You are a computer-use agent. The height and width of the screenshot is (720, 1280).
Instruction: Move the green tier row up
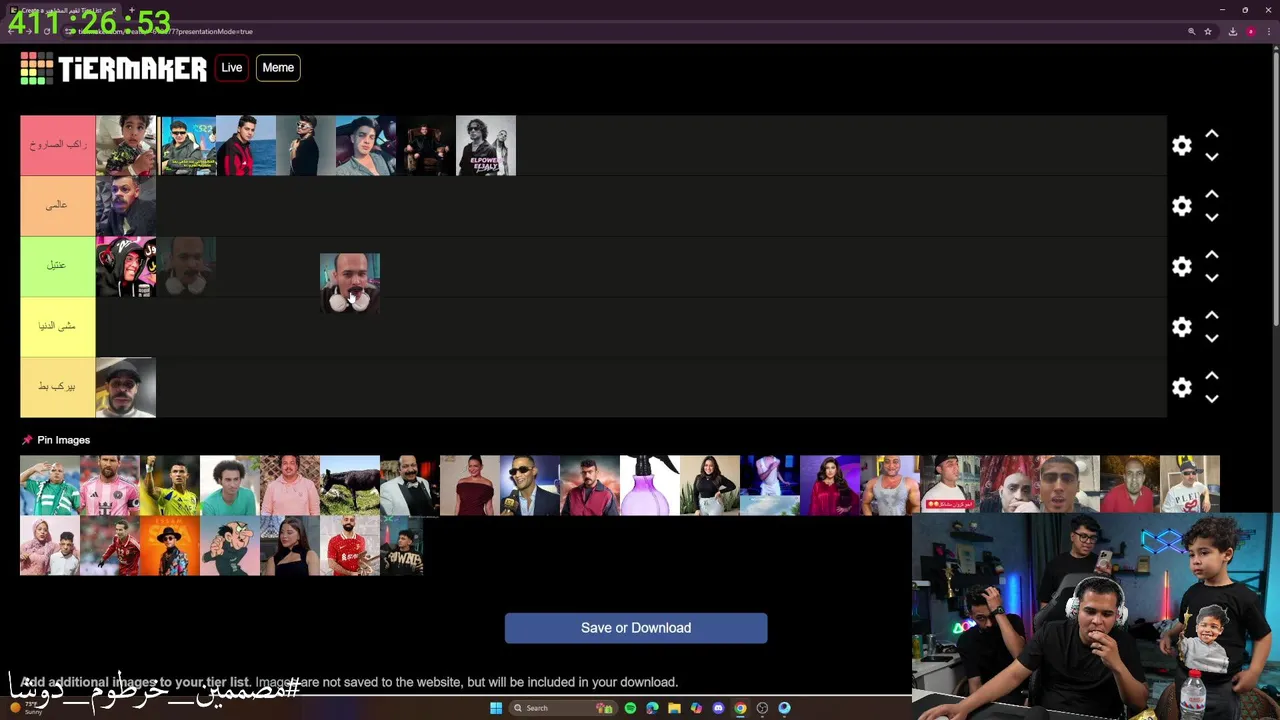(x=1212, y=255)
